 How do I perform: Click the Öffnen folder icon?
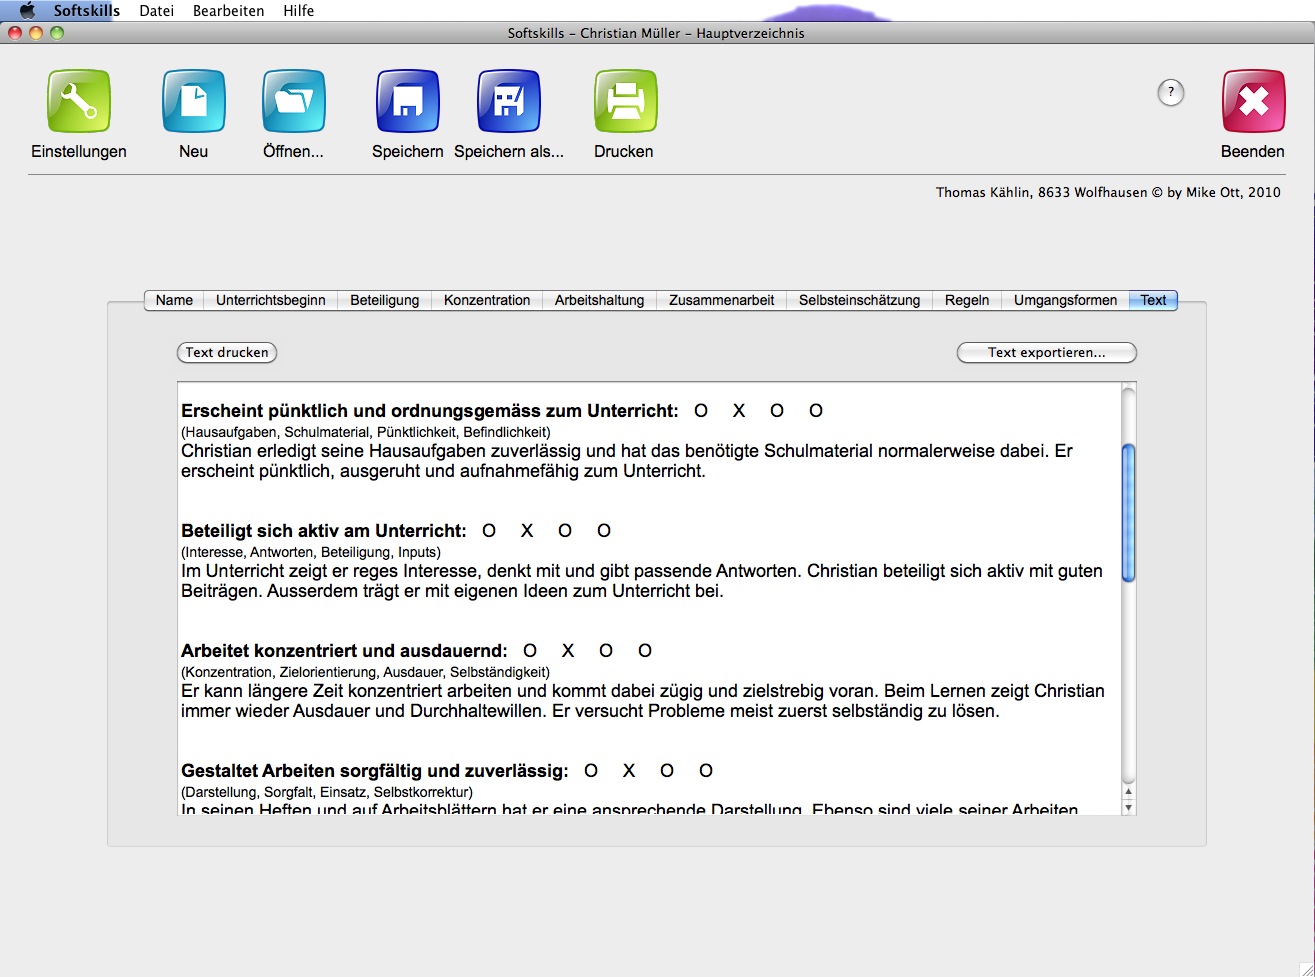point(294,101)
